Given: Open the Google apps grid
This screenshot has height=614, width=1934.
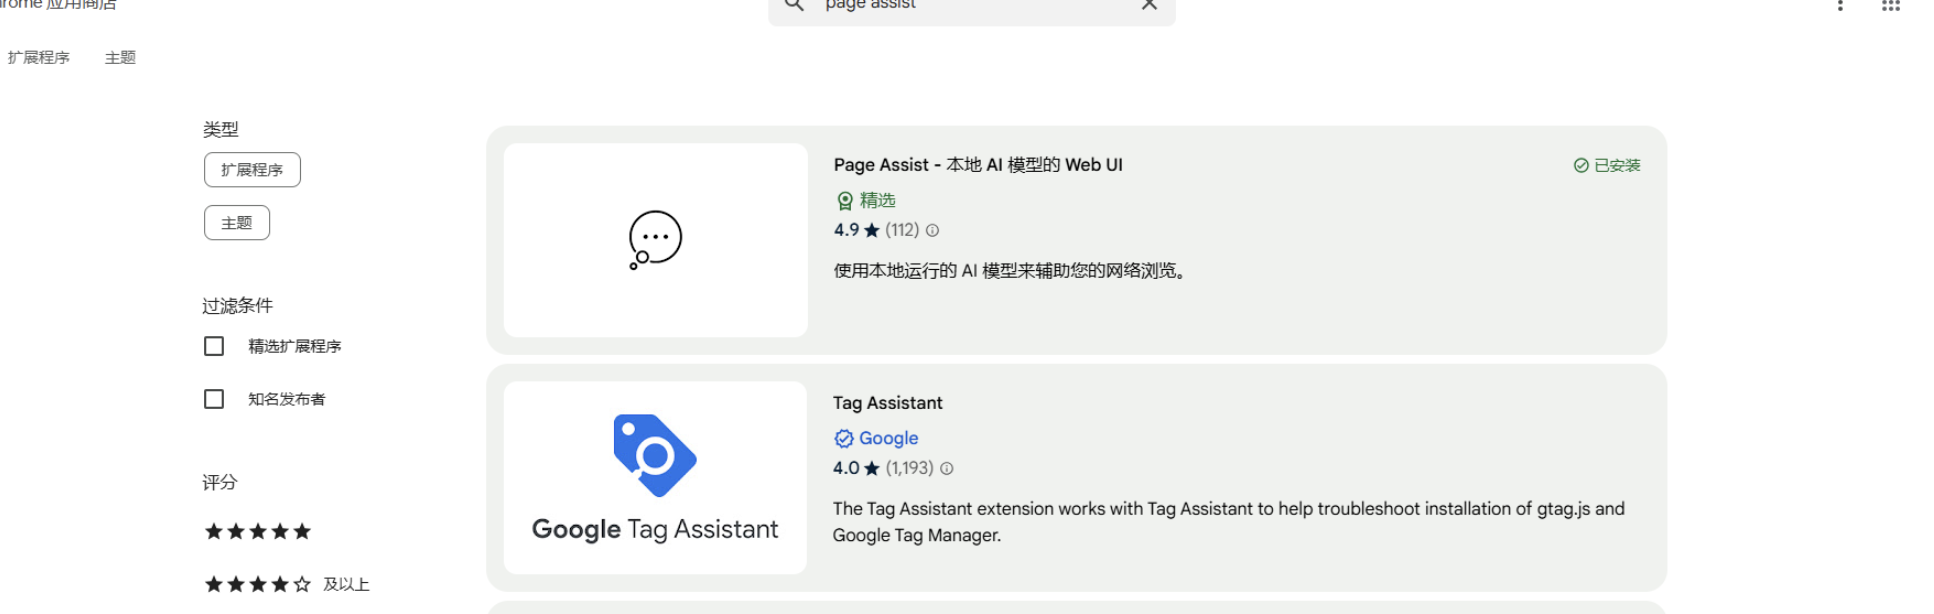Looking at the screenshot, I should (x=1890, y=5).
